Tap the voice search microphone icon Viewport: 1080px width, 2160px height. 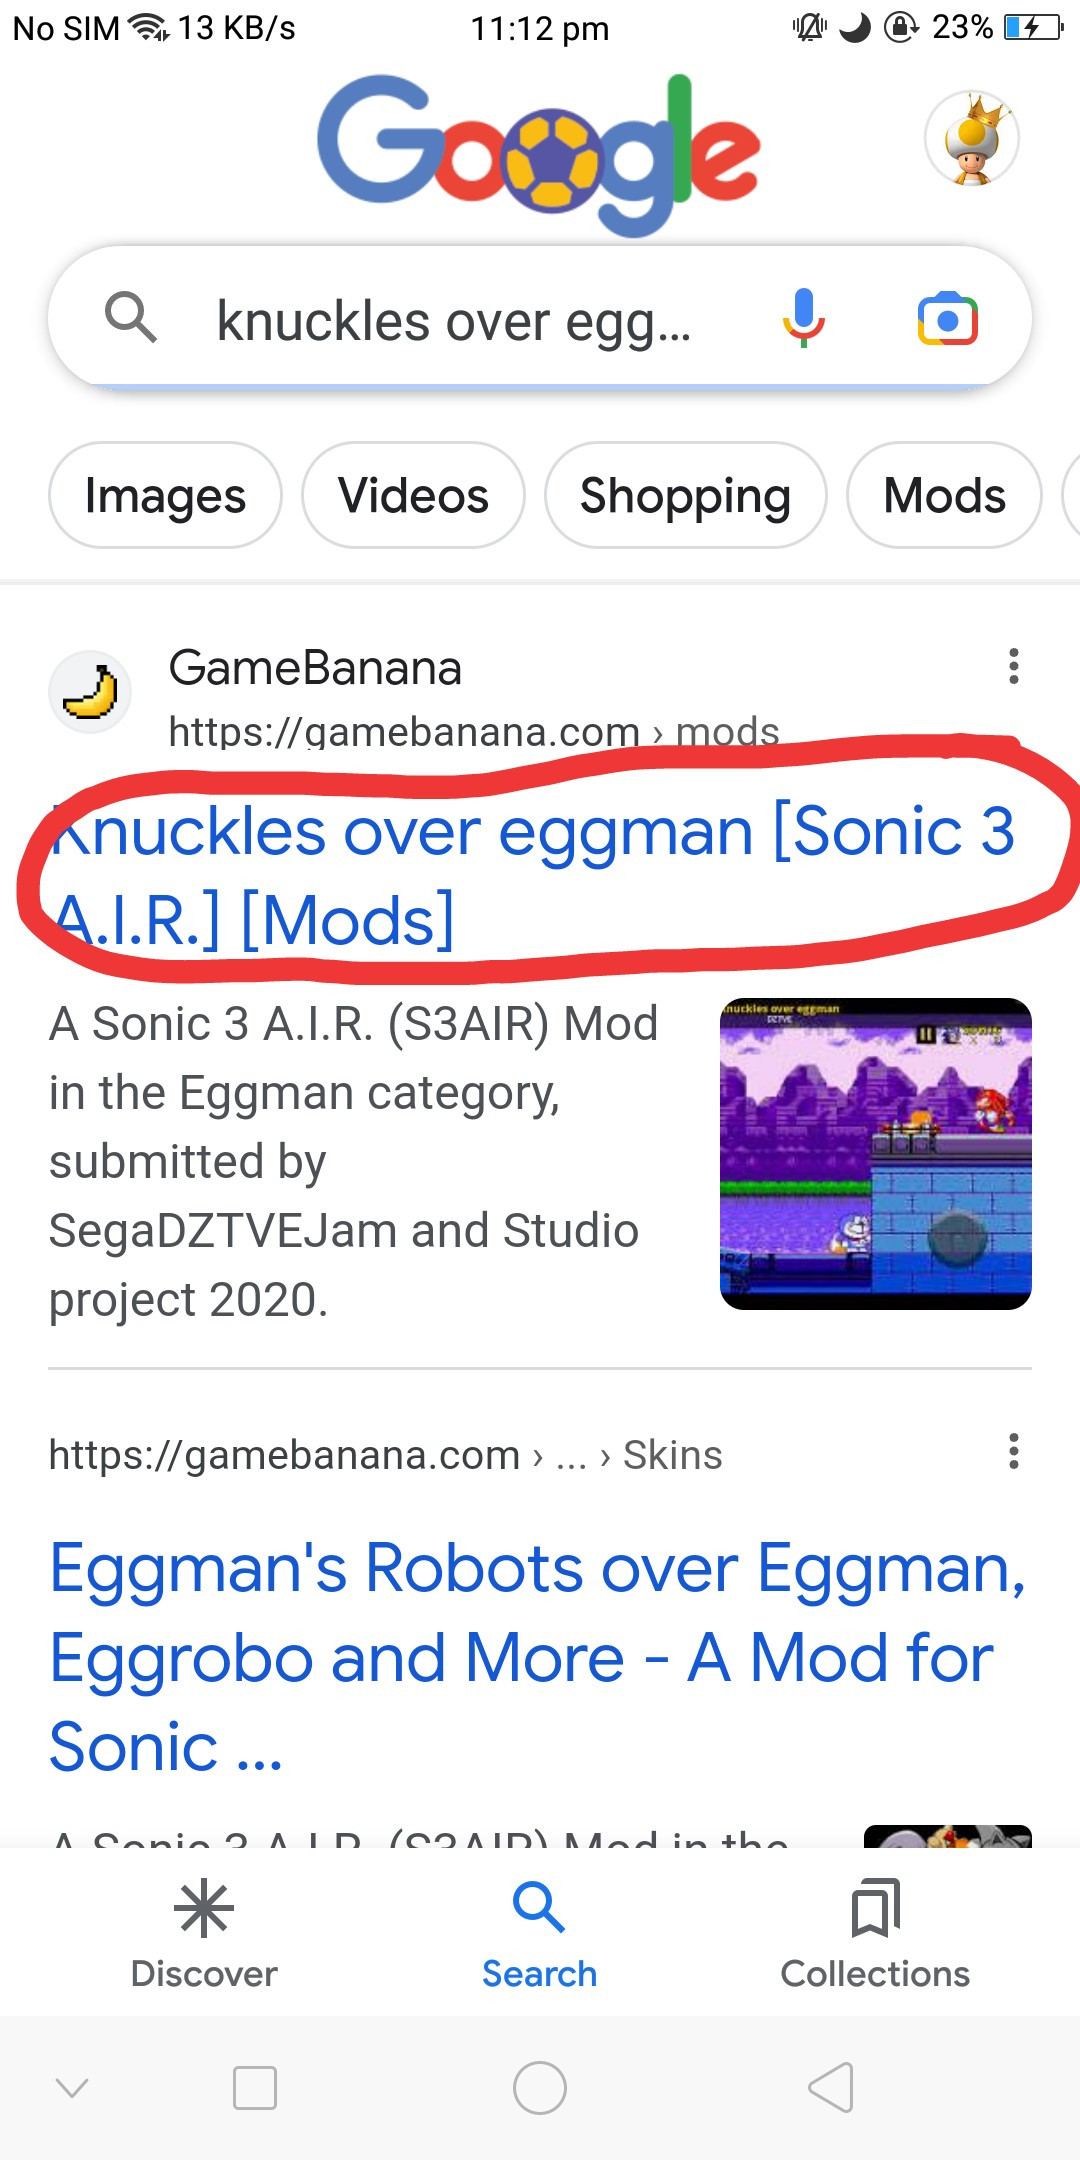802,318
